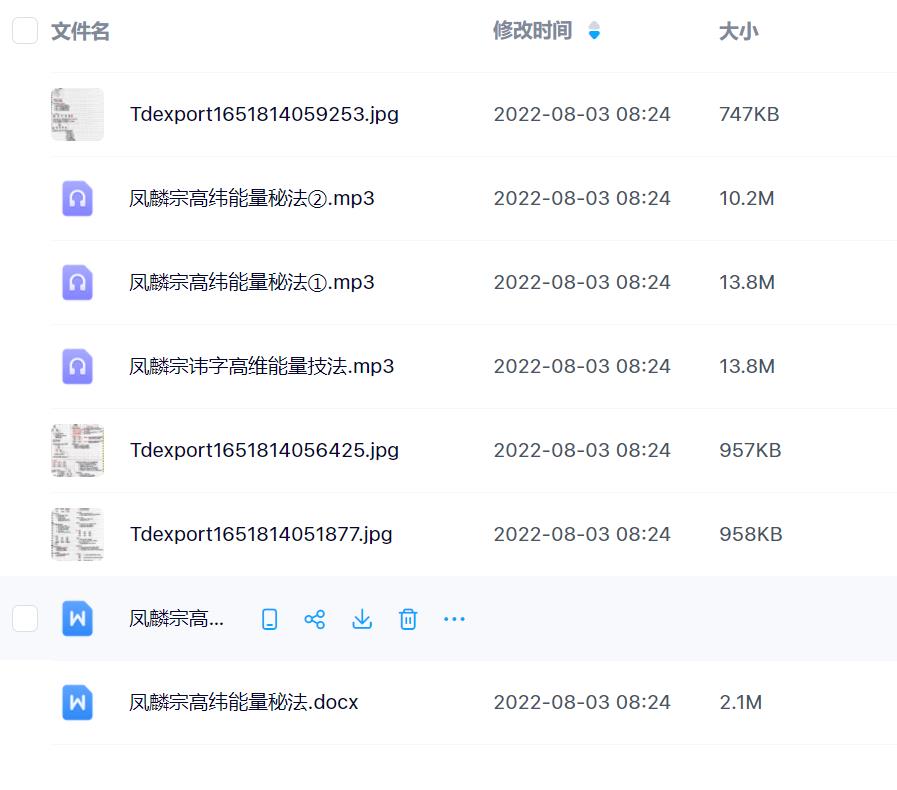The width and height of the screenshot is (897, 790).
Task: Open thumbnail of Tdexport1651814056425.jpg
Action: pos(77,450)
